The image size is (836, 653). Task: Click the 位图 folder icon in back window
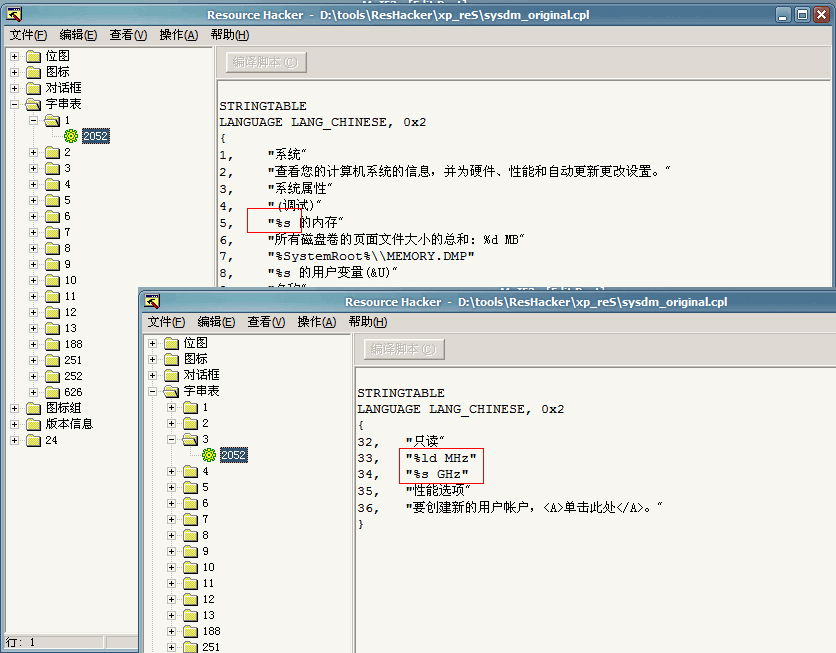pos(34,57)
